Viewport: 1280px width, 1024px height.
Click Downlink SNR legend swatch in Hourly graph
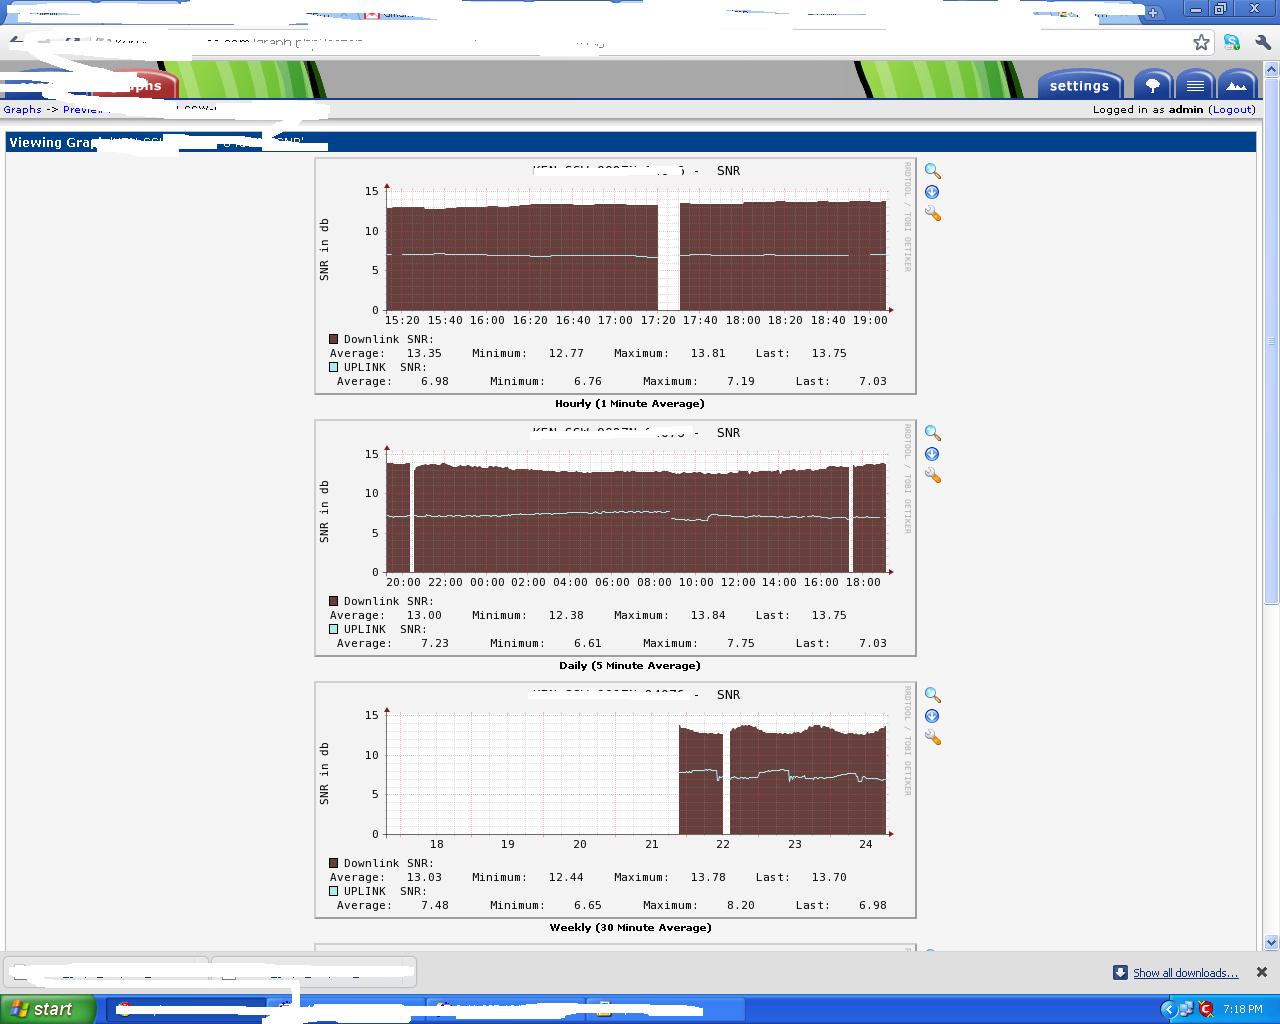(334, 339)
